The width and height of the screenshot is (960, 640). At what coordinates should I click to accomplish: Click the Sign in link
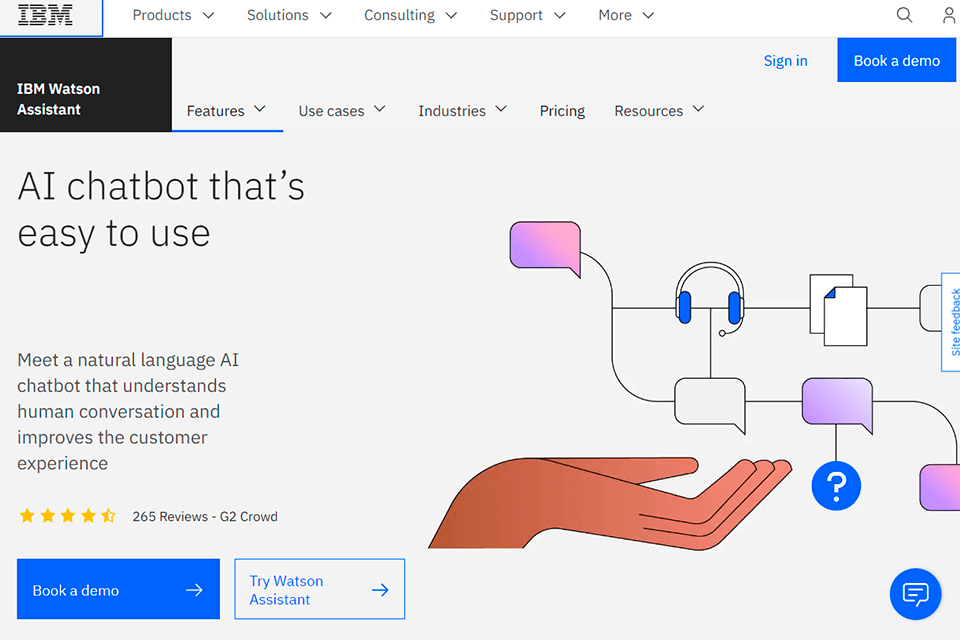tap(786, 61)
